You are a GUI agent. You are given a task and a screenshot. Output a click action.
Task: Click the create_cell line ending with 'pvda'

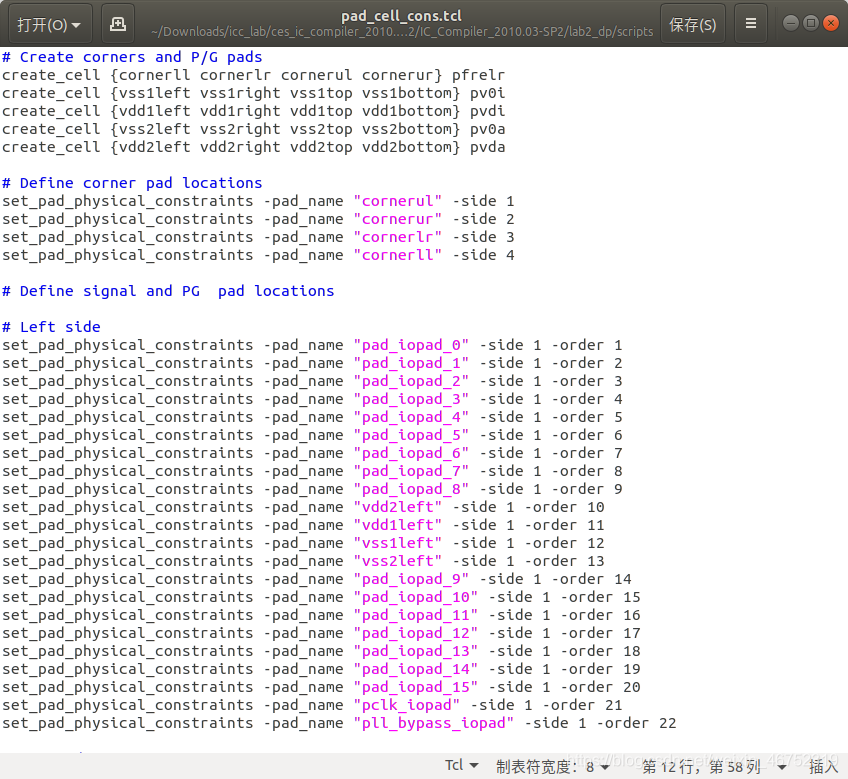tap(253, 147)
